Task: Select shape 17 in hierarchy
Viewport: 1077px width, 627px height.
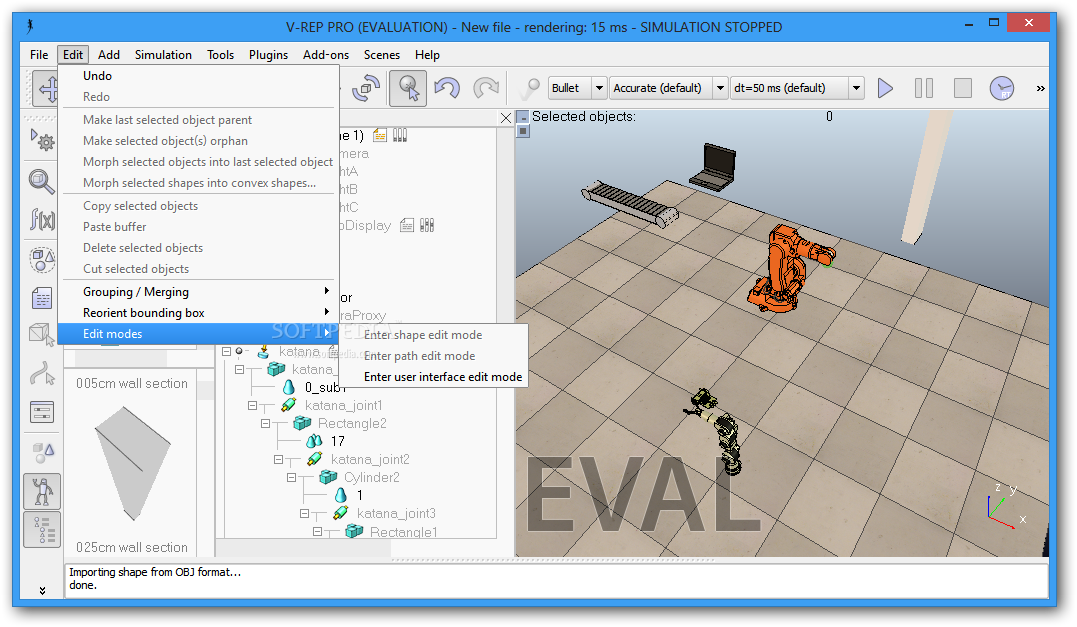Action: click(x=337, y=442)
